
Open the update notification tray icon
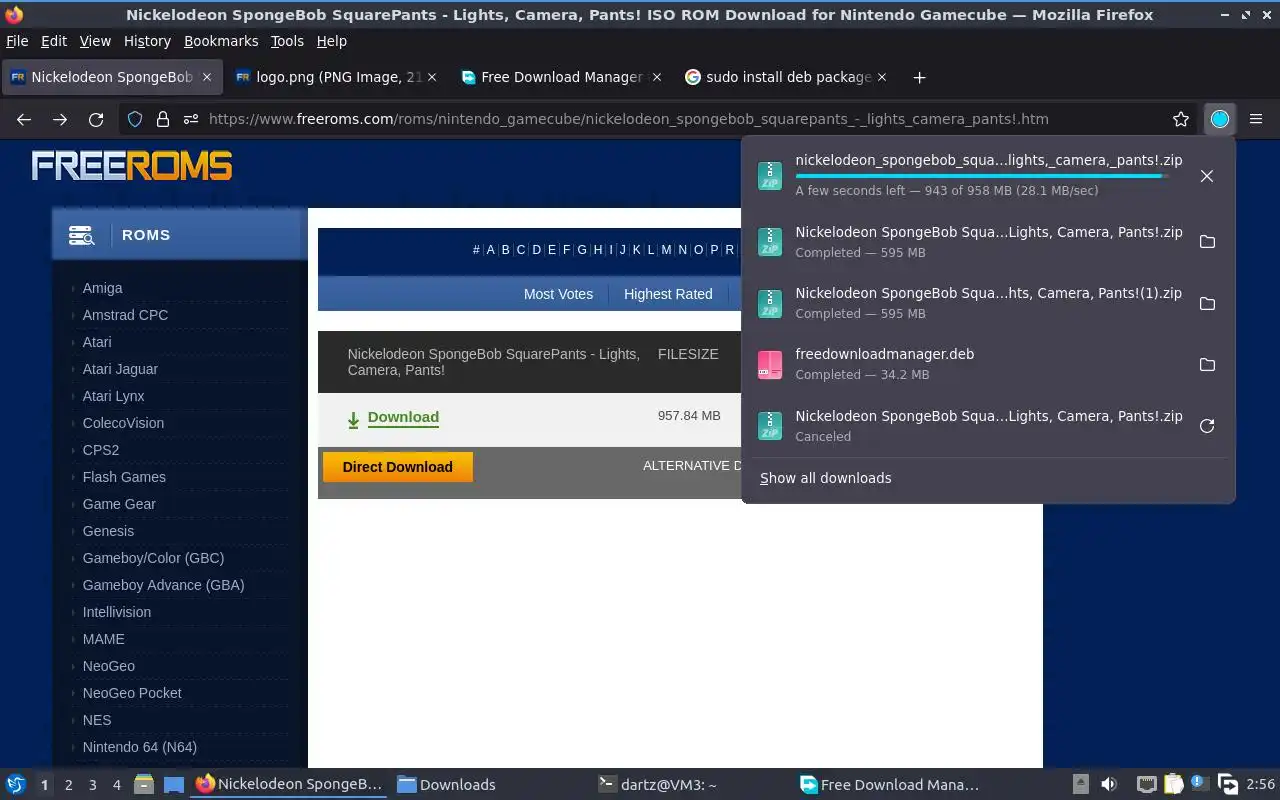(x=1199, y=785)
